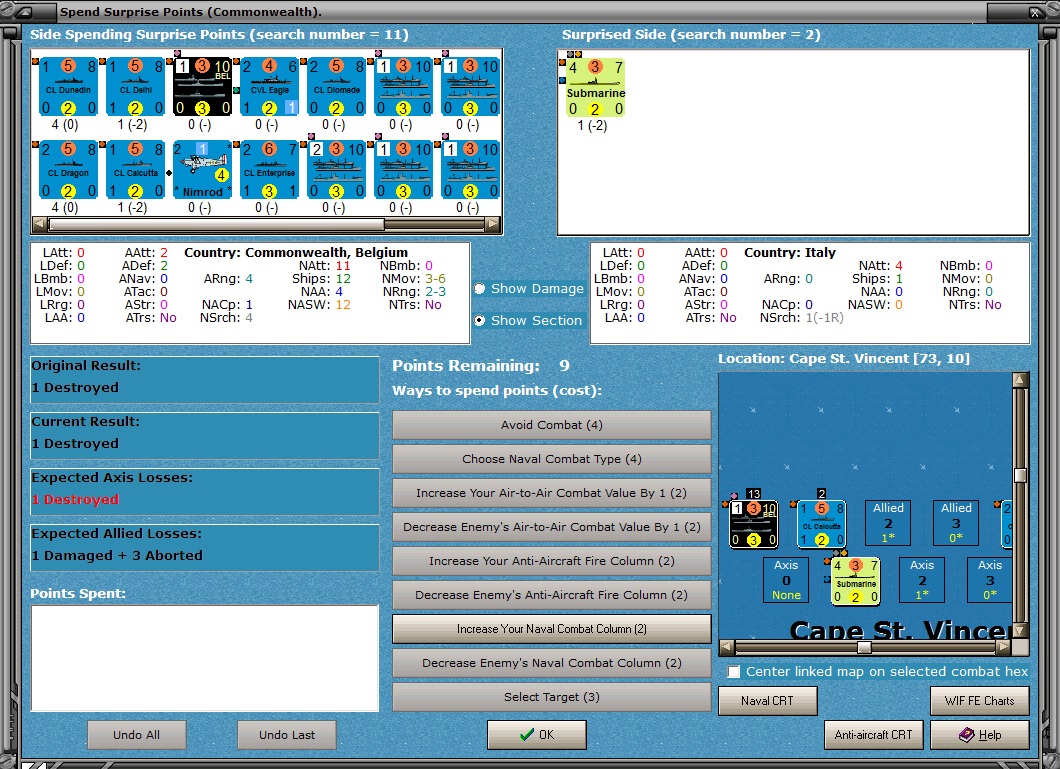The width and height of the screenshot is (1060, 769).
Task: Select the CL Delhi ship counter
Action: 136,87
